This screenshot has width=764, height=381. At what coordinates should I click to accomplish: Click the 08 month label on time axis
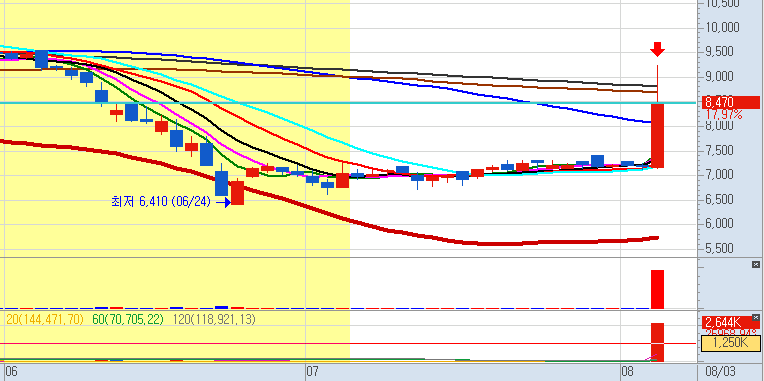click(628, 373)
